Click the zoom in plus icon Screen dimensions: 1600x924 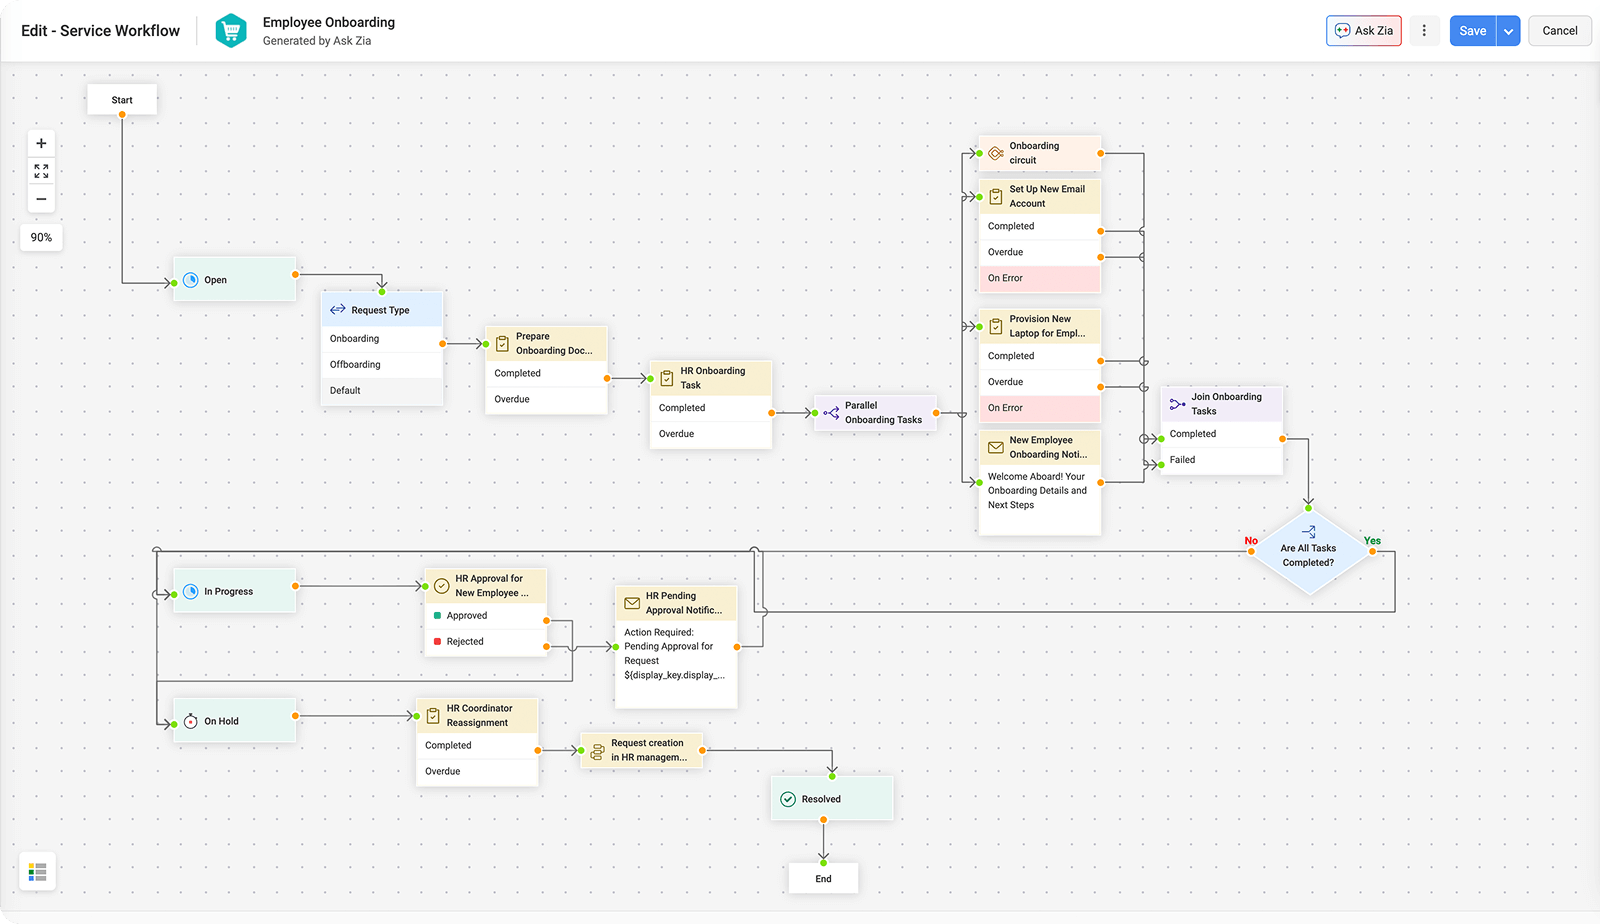click(40, 143)
